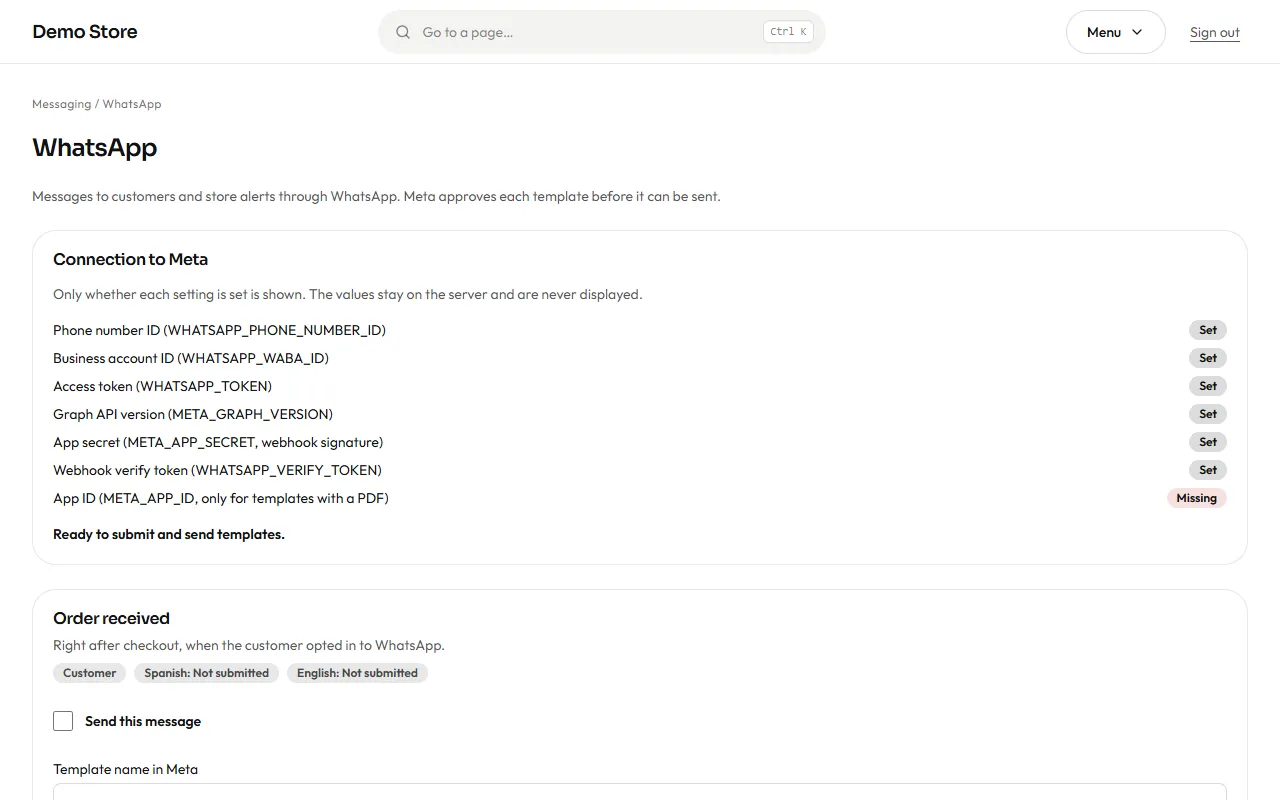This screenshot has width=1280, height=800.
Task: Click the search magnifier icon
Action: pyautogui.click(x=403, y=32)
